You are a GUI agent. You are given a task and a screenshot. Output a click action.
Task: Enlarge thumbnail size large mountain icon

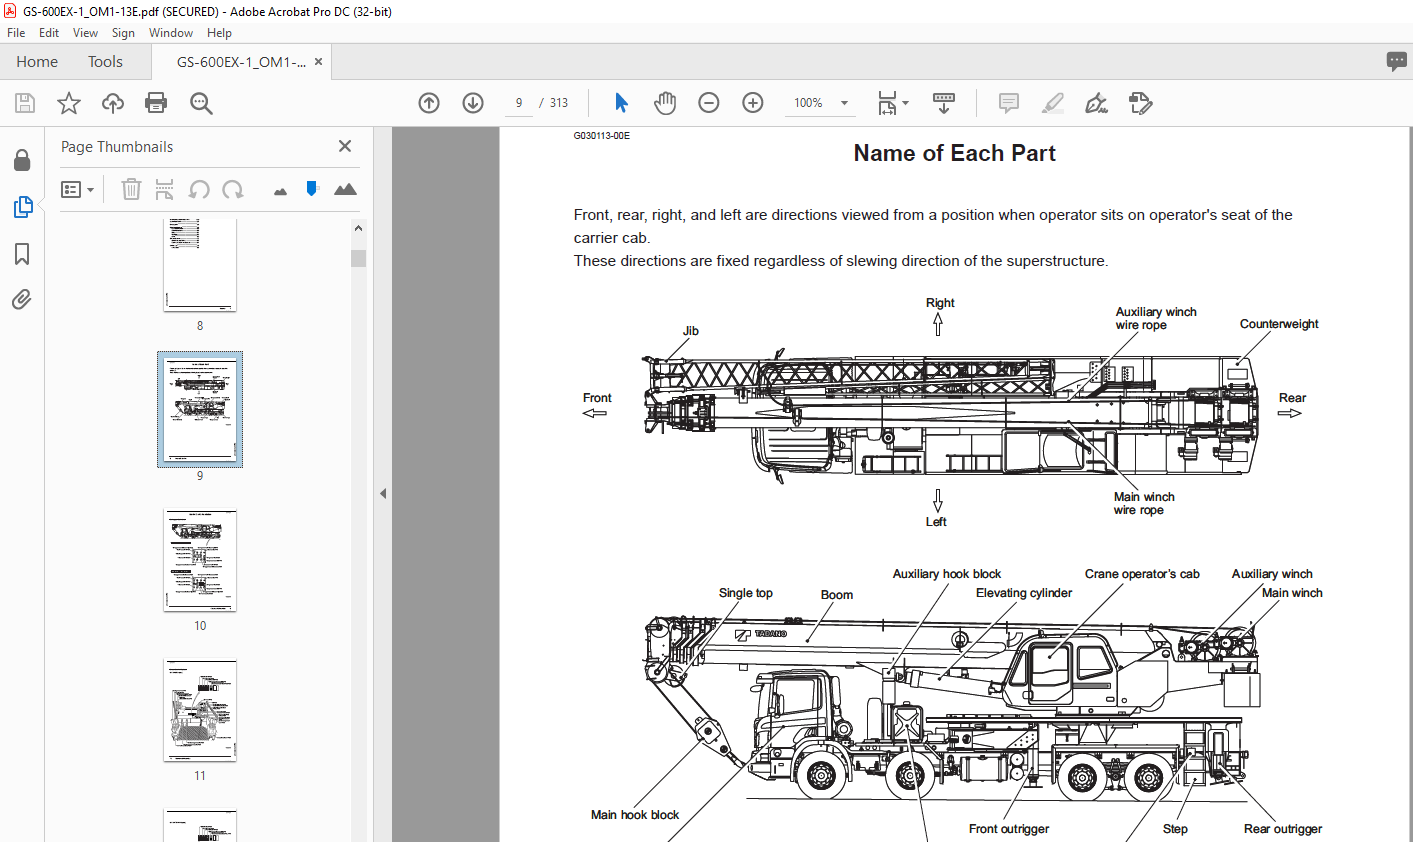pyautogui.click(x=345, y=188)
